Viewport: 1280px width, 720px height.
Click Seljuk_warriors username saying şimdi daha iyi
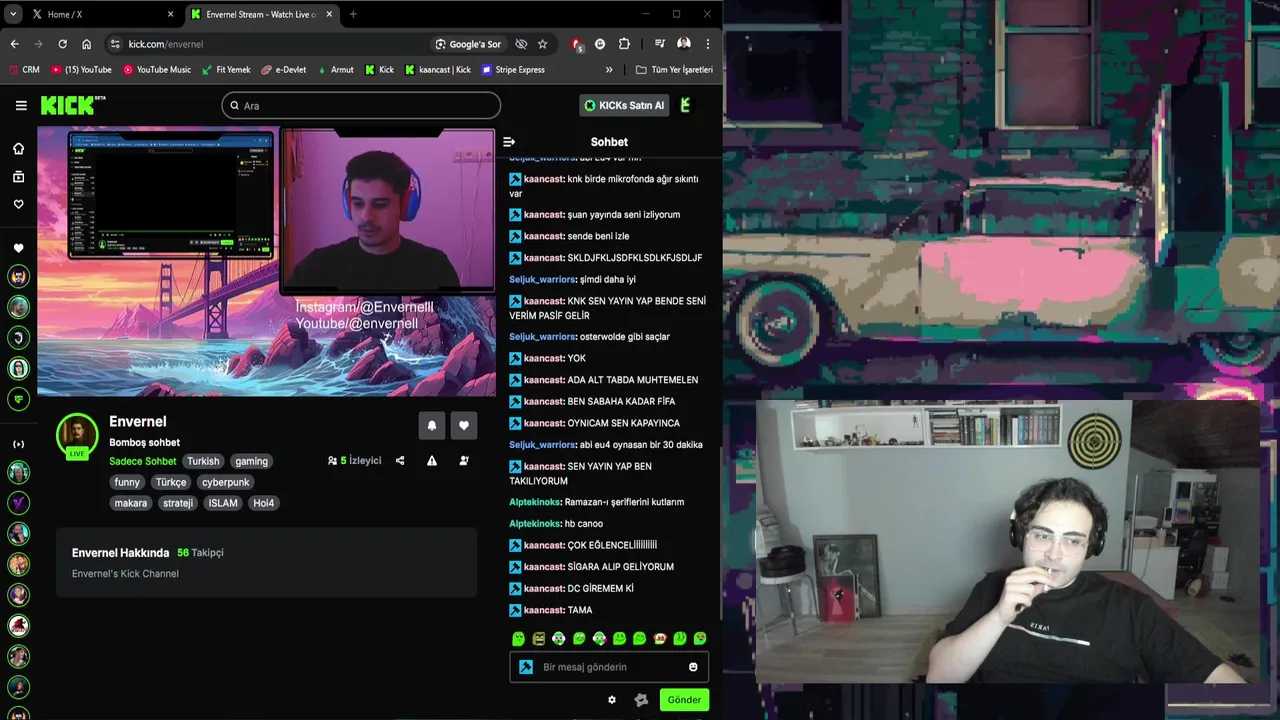click(x=542, y=279)
